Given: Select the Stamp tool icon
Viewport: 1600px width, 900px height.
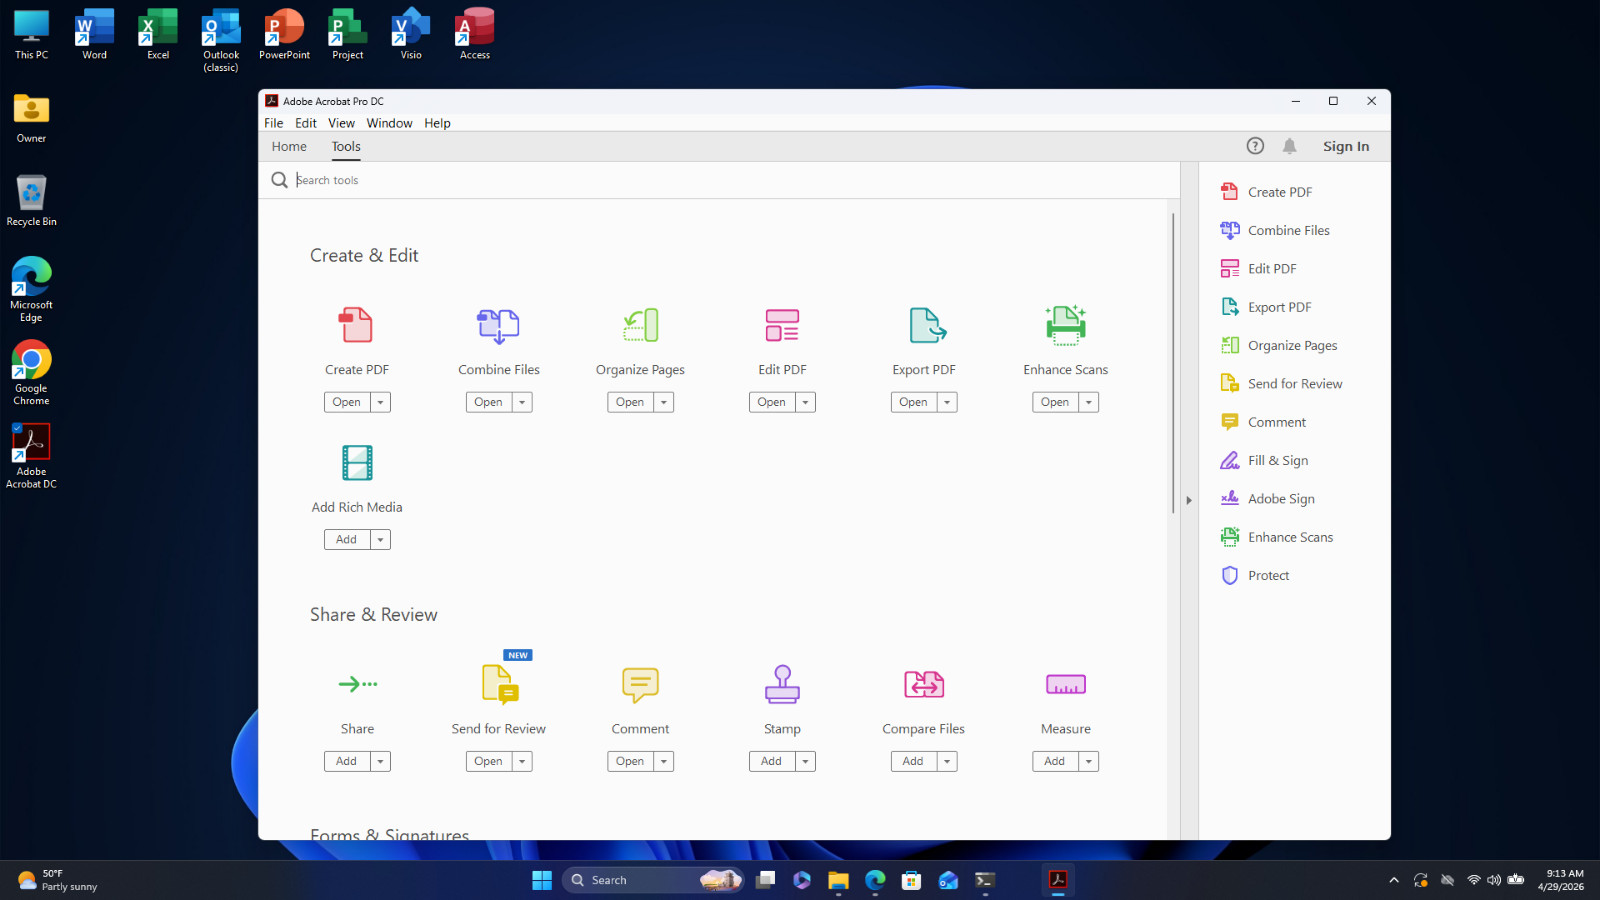Looking at the screenshot, I should [782, 684].
